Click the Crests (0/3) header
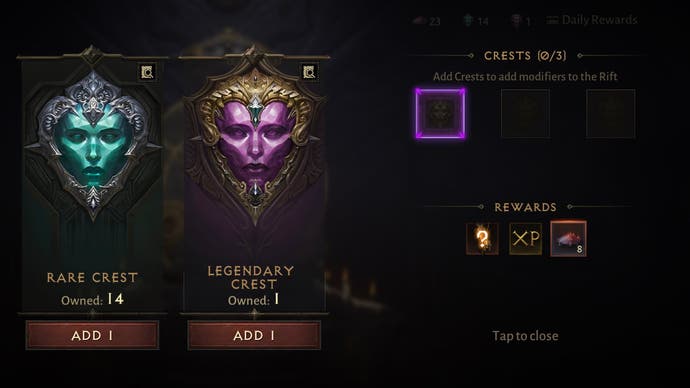The height and width of the screenshot is (388, 690). (525, 56)
